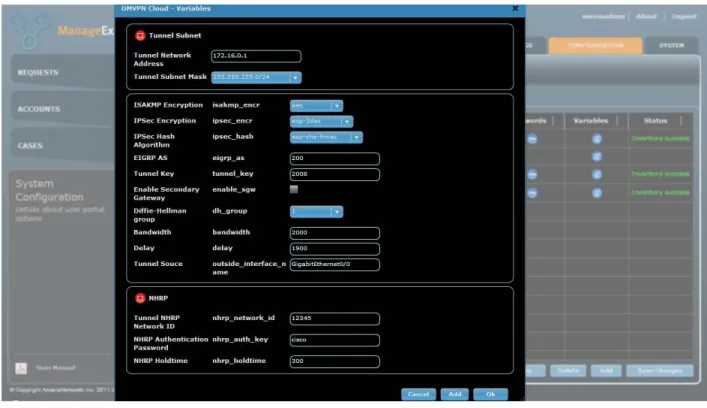Open the User Manual link

tap(55, 368)
